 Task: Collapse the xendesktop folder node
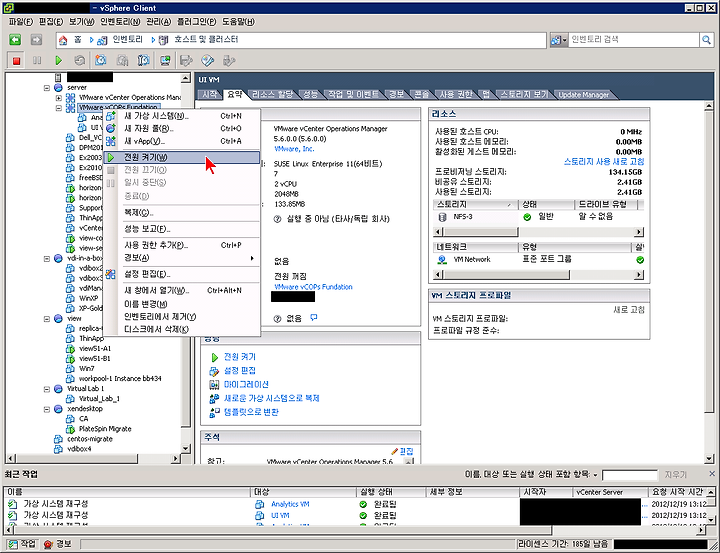(47, 409)
